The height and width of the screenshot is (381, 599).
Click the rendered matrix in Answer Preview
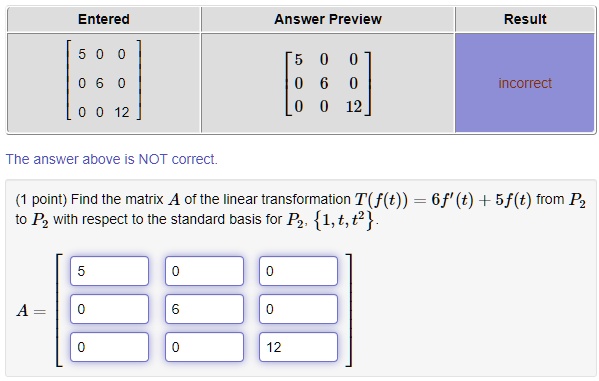[328, 83]
